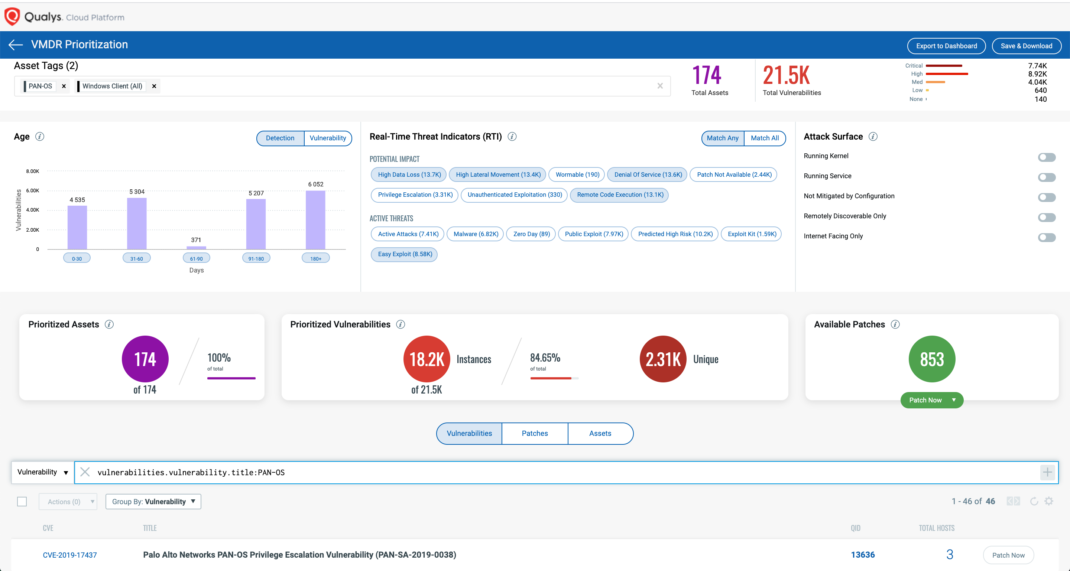Click the red 18.2K instances circle
1070x571 pixels.
pyautogui.click(x=426, y=359)
